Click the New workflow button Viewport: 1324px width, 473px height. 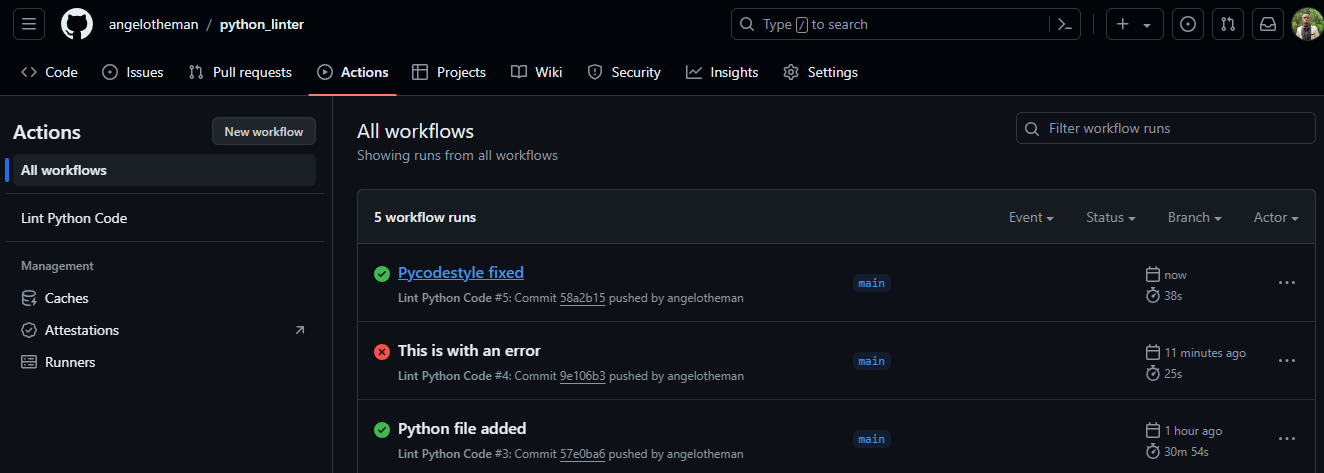263,132
